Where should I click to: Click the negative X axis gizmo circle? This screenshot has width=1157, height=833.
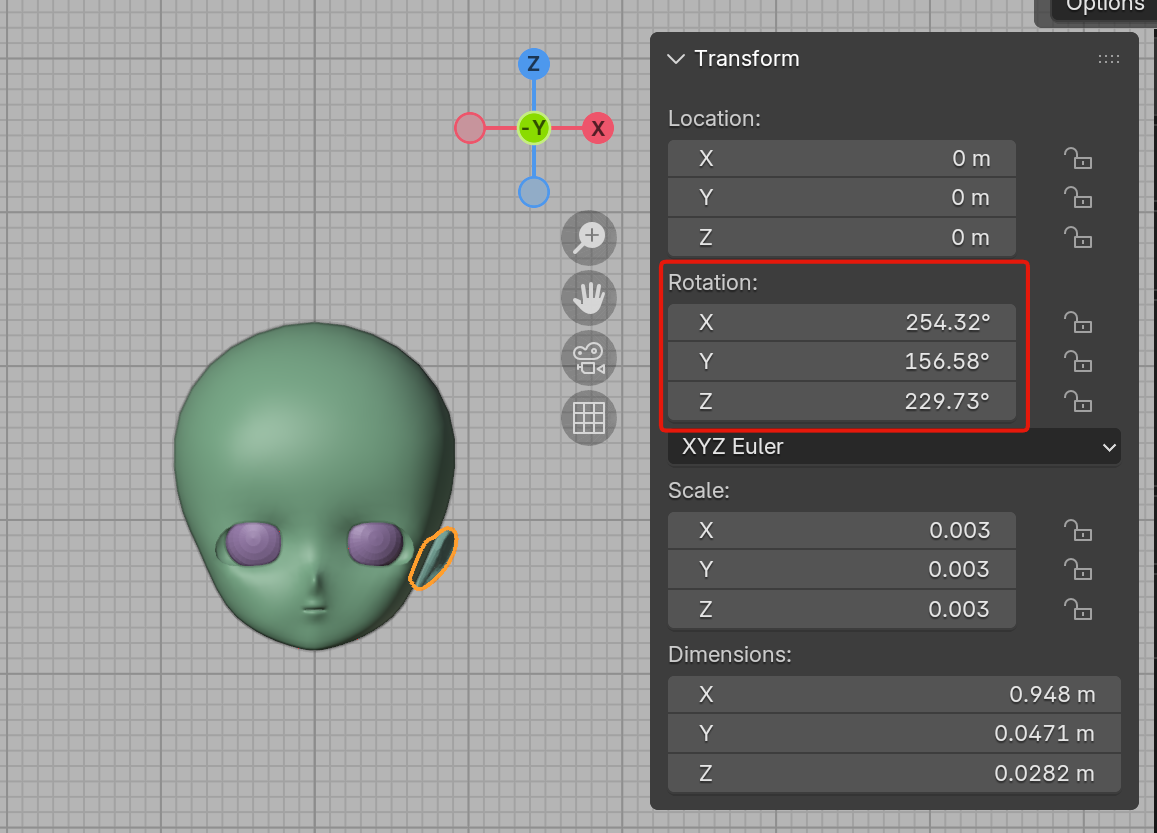click(x=470, y=128)
